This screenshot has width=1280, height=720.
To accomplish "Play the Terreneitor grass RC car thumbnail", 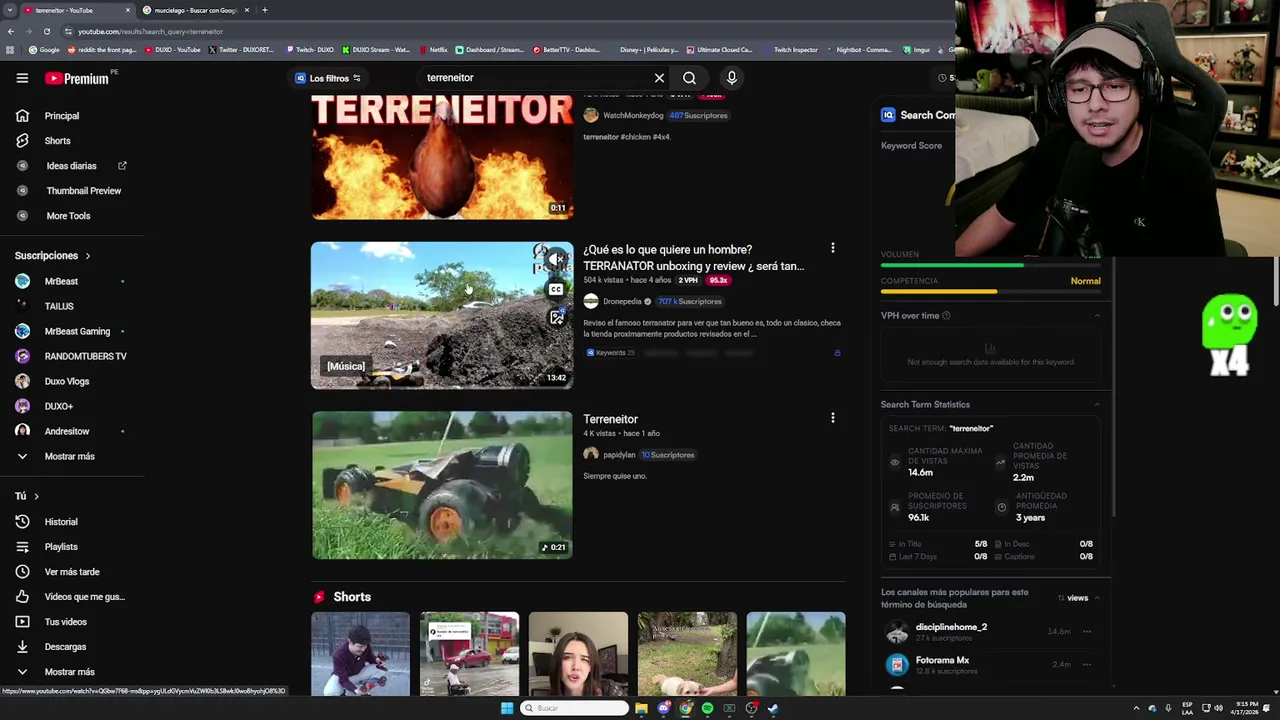I will coord(442,485).
